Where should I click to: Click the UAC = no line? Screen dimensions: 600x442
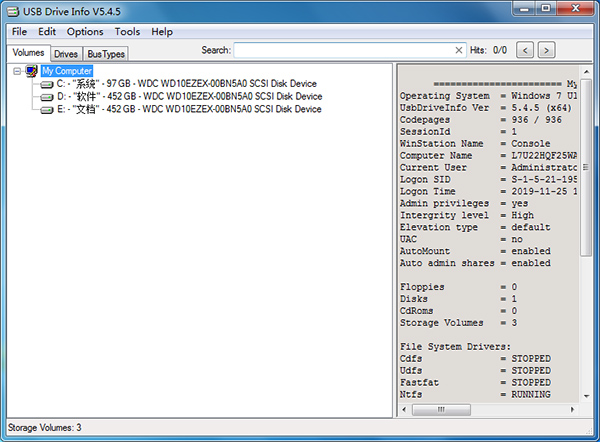(x=461, y=239)
